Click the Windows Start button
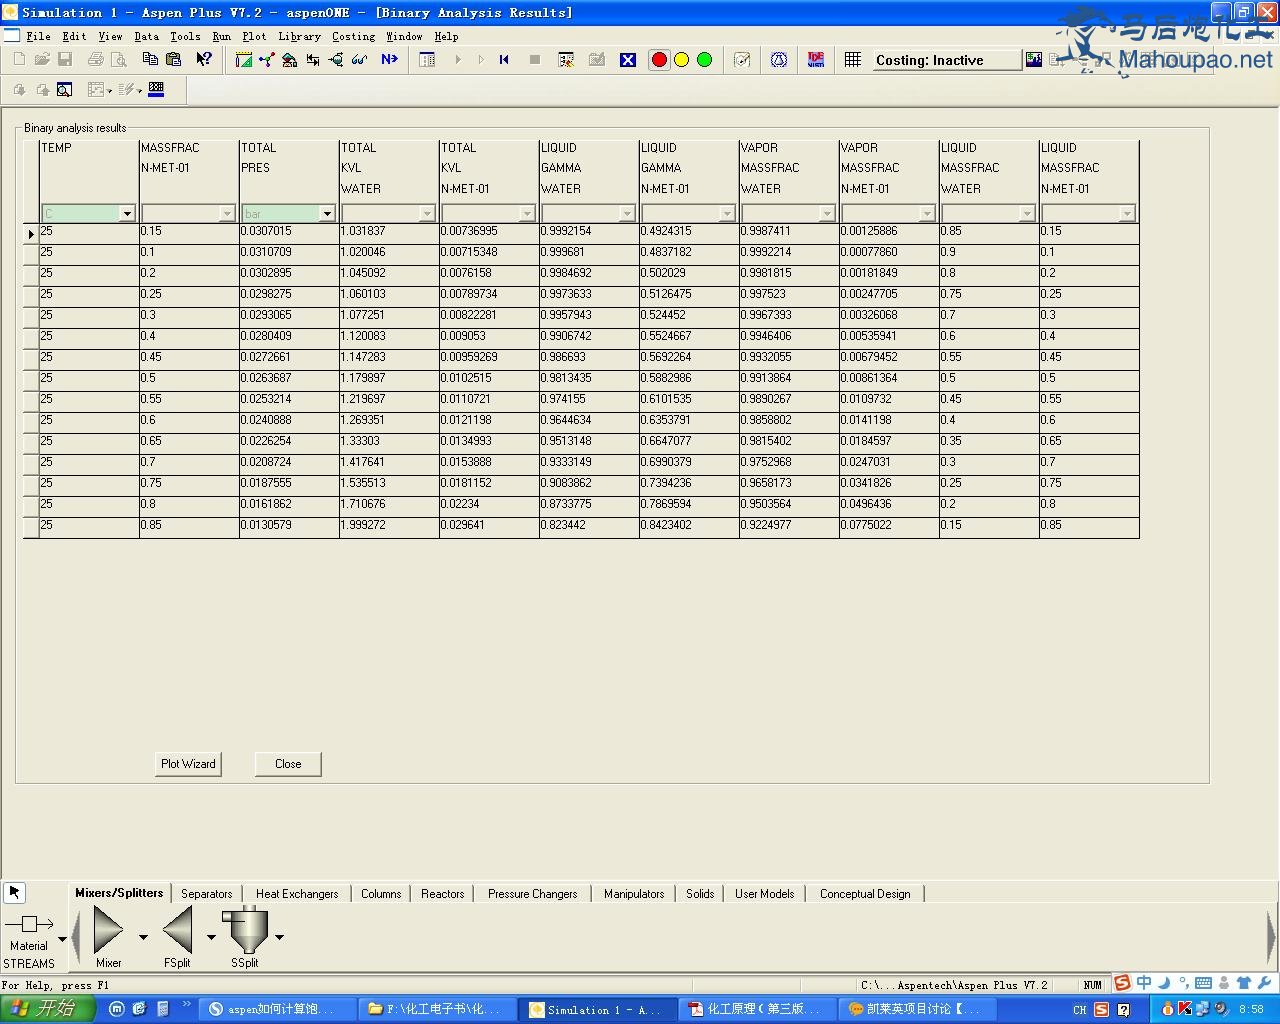Screen dimensions: 1280x1024 47,1009
